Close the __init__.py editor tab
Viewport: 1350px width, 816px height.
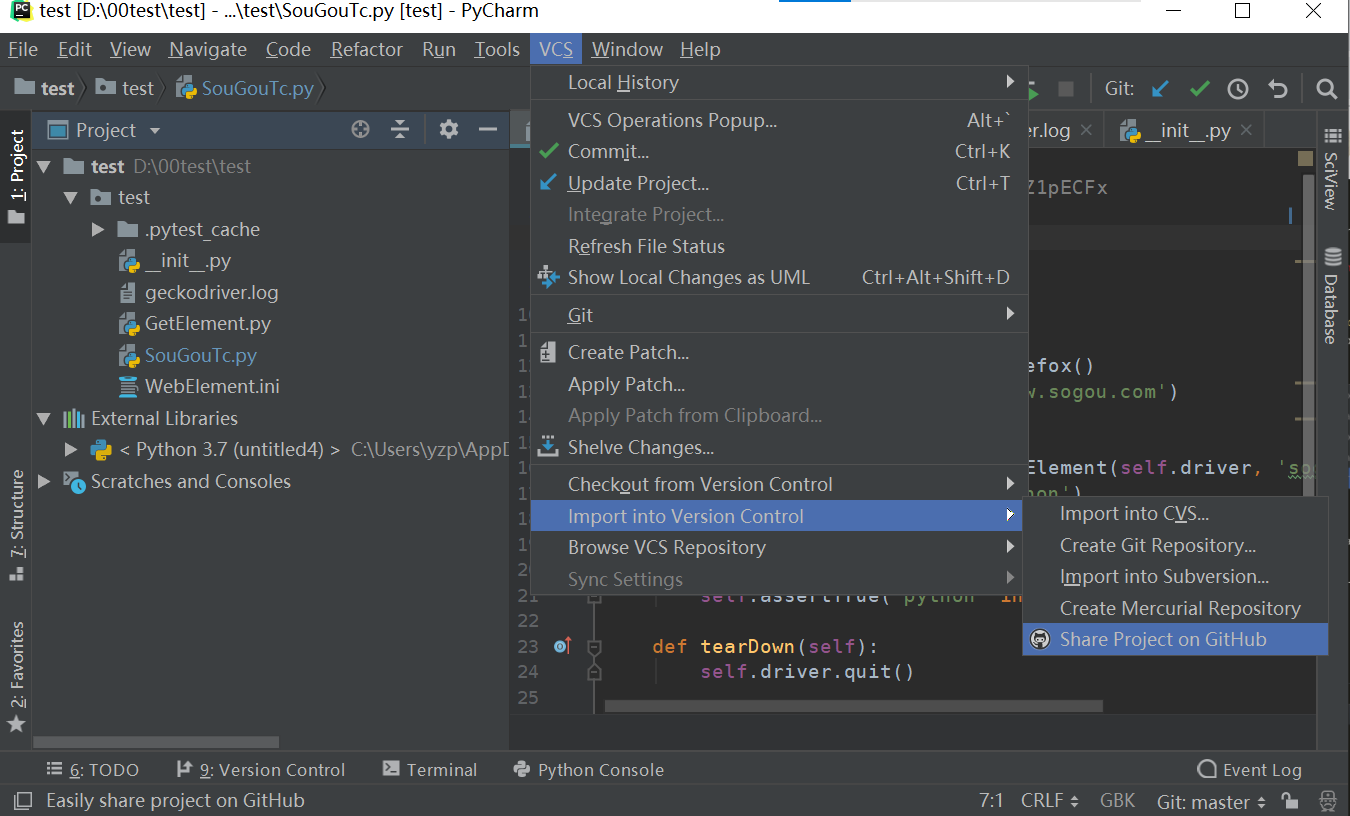click(1246, 130)
